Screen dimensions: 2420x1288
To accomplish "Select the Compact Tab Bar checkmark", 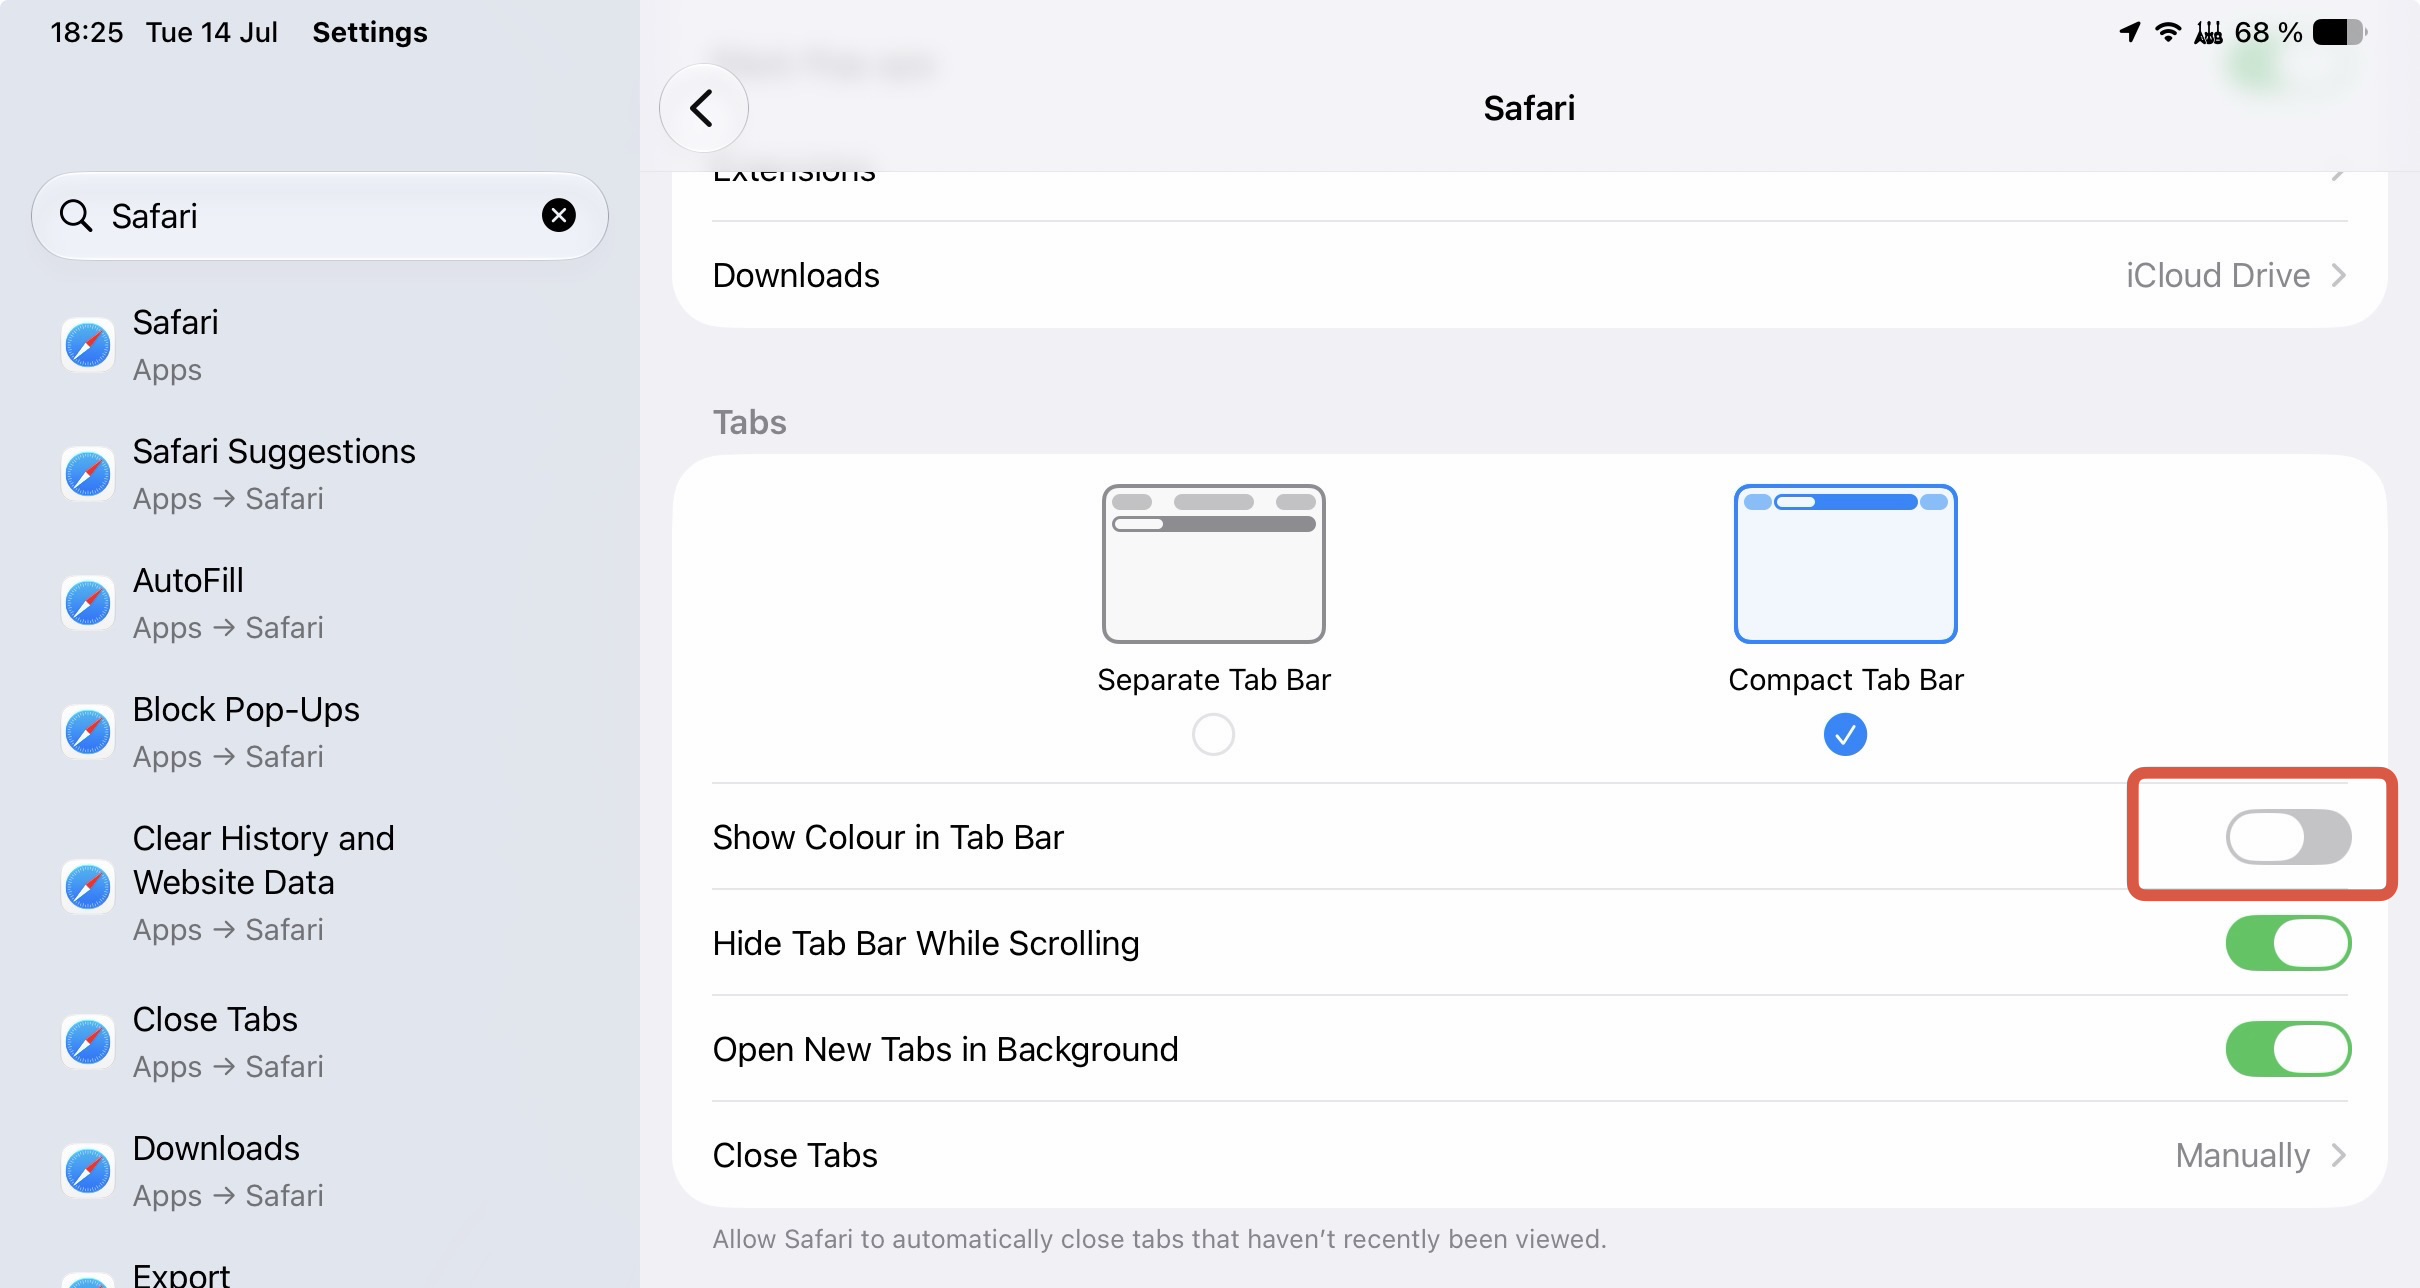I will tap(1845, 735).
